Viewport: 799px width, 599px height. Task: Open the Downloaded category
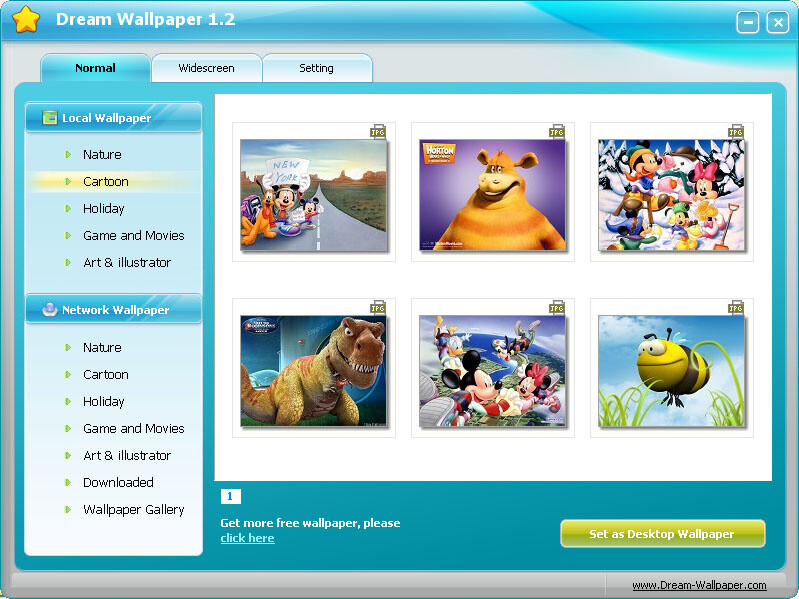pyautogui.click(x=118, y=482)
